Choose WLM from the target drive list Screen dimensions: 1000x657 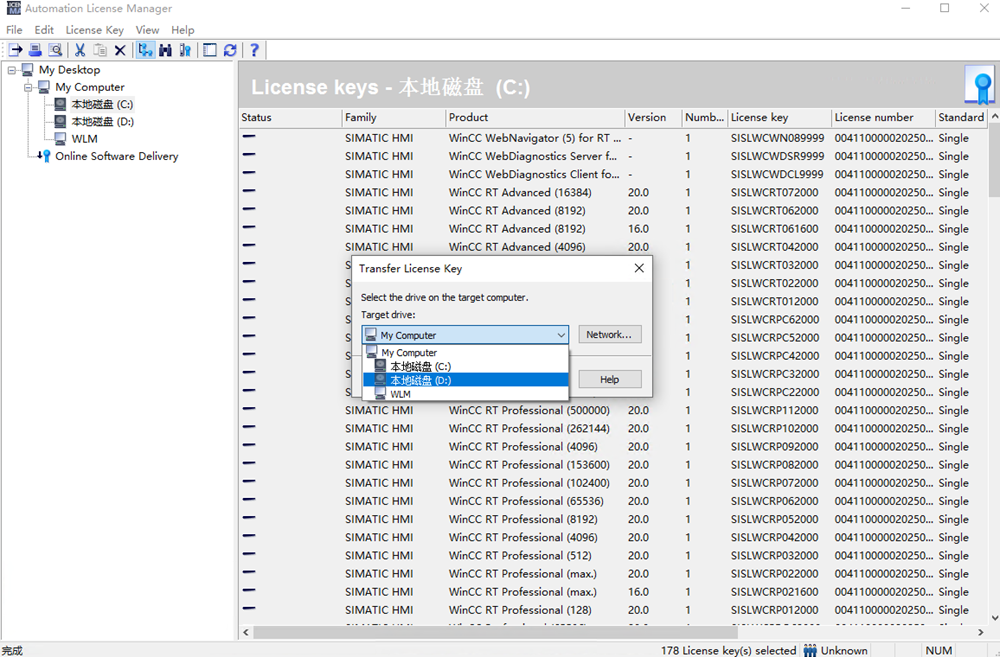(x=400, y=394)
